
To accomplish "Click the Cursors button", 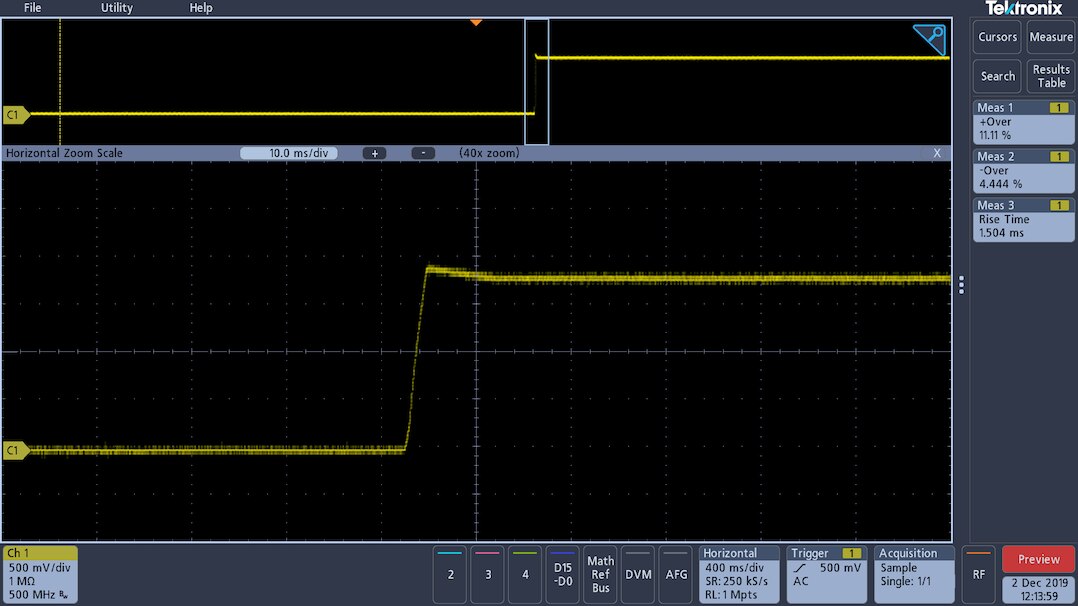I will [997, 37].
